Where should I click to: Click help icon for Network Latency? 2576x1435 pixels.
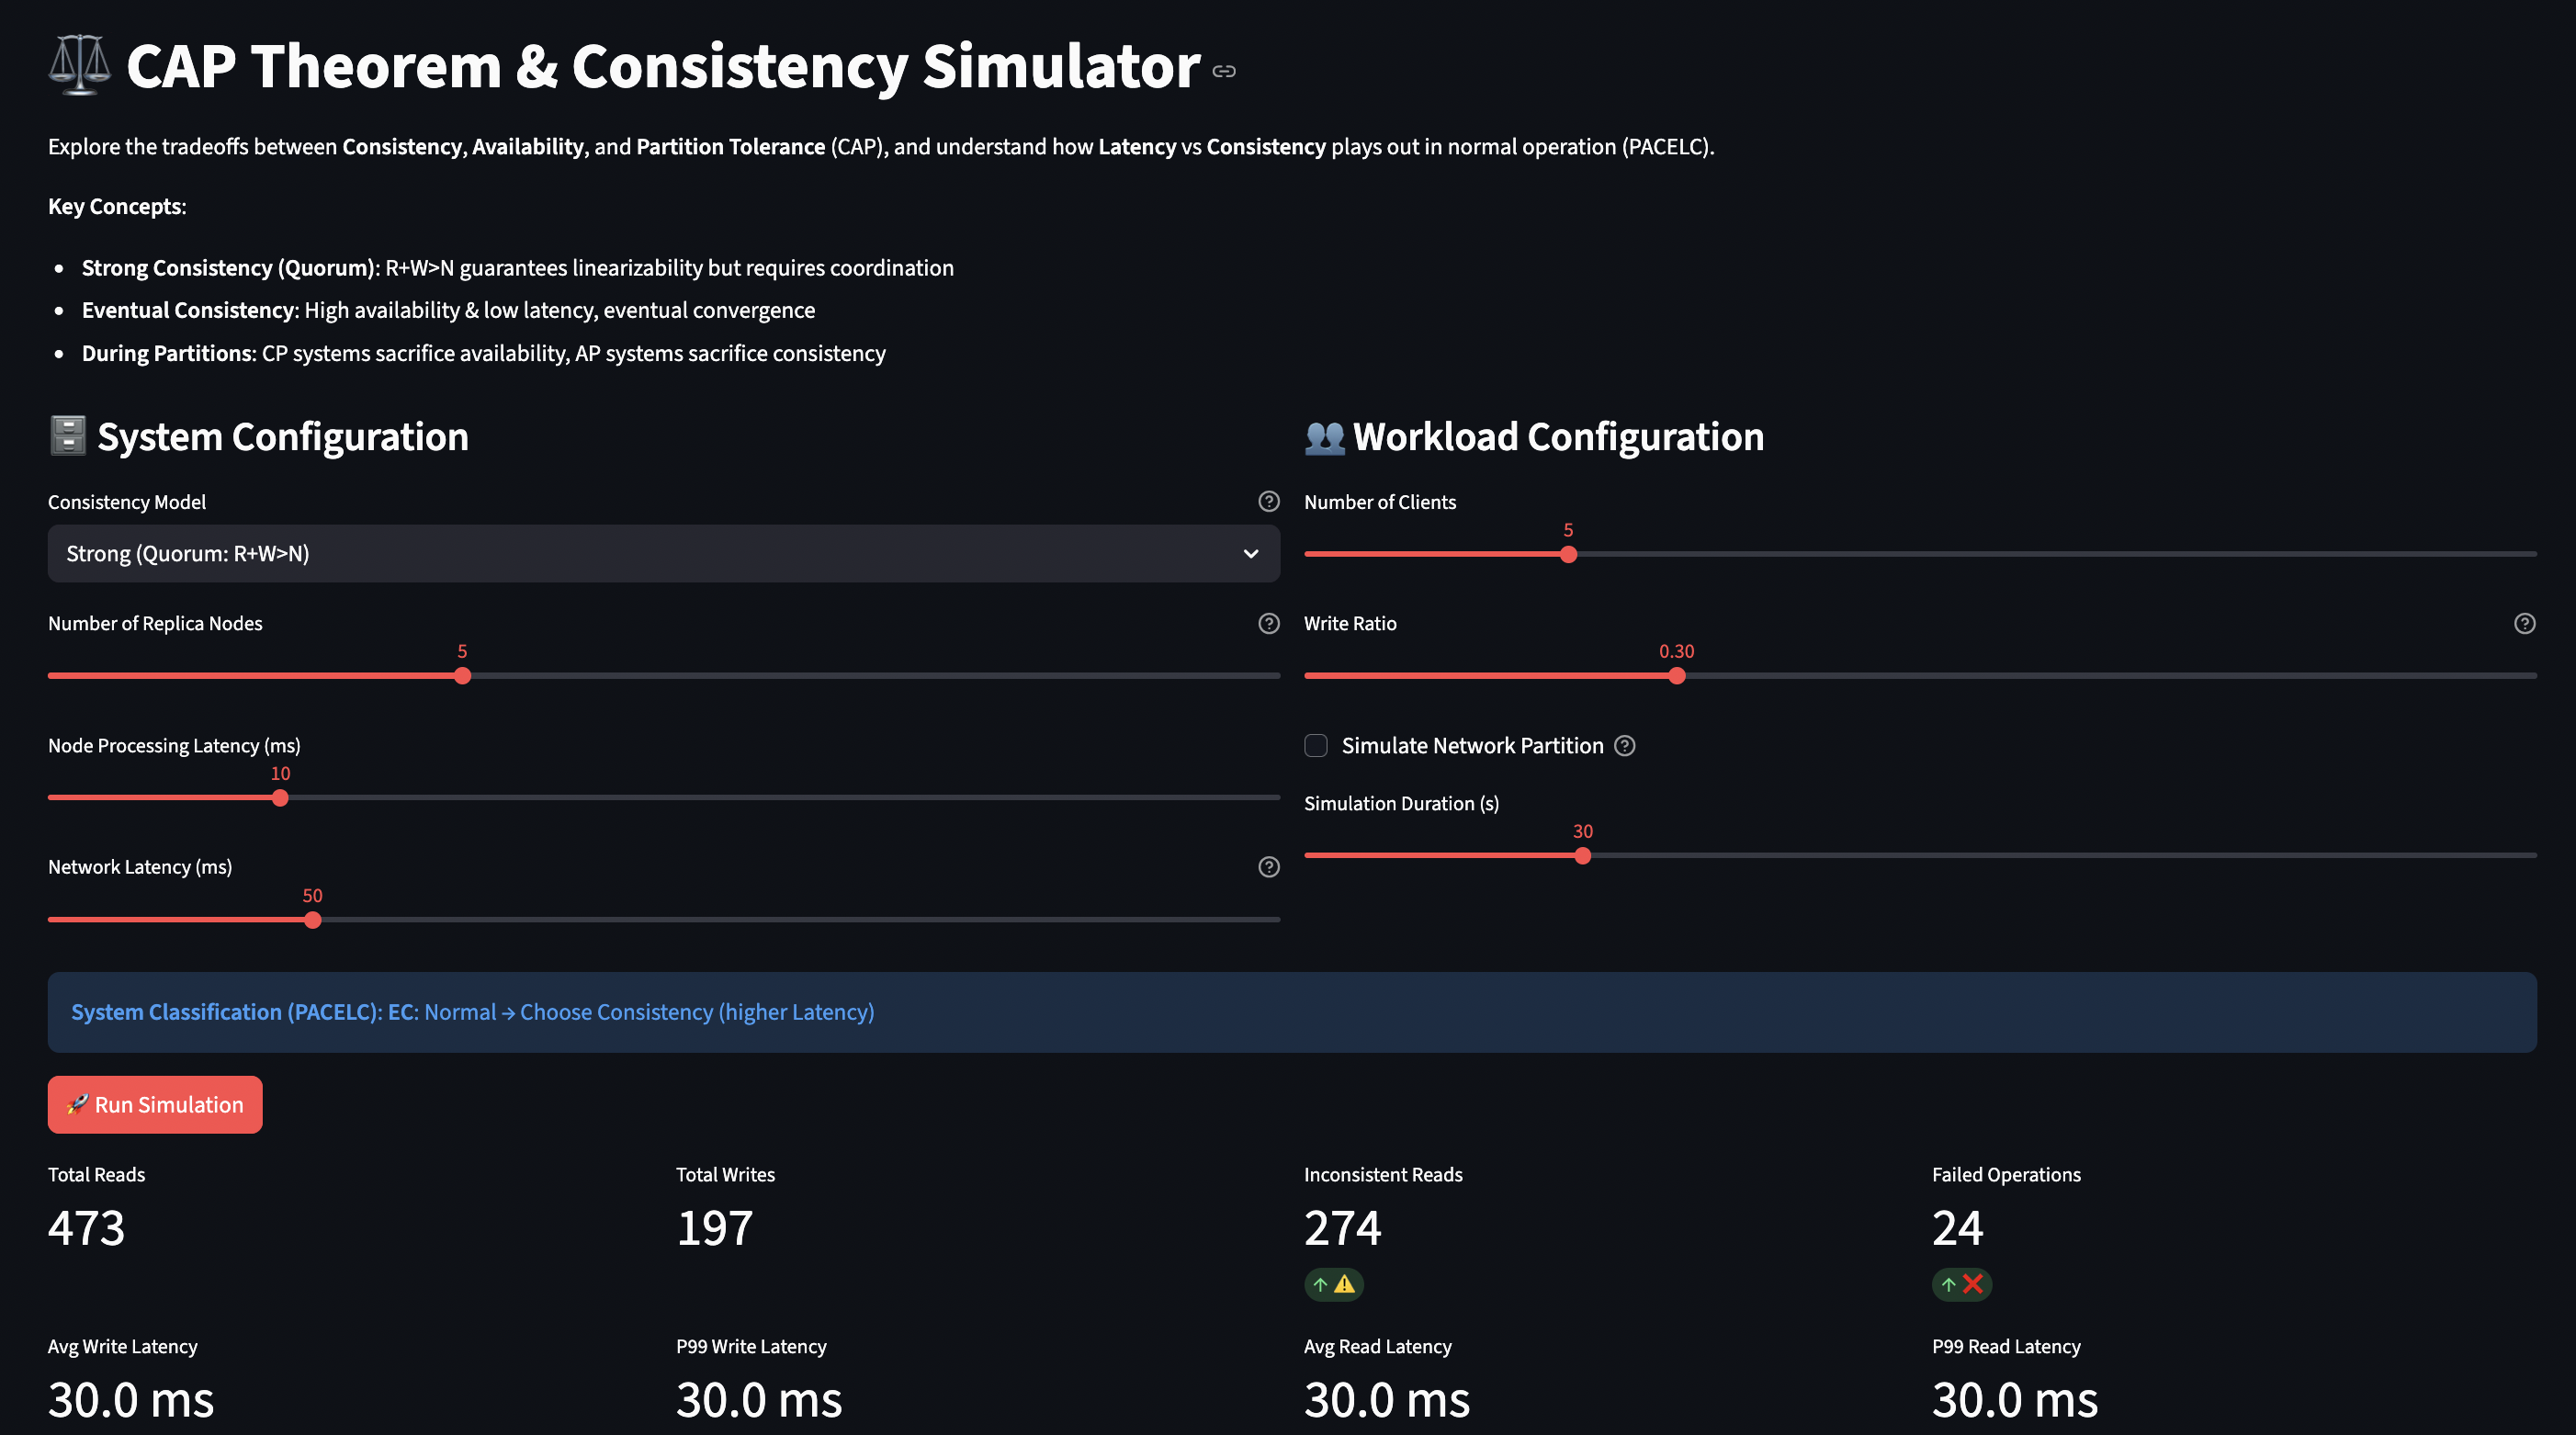pos(1268,867)
